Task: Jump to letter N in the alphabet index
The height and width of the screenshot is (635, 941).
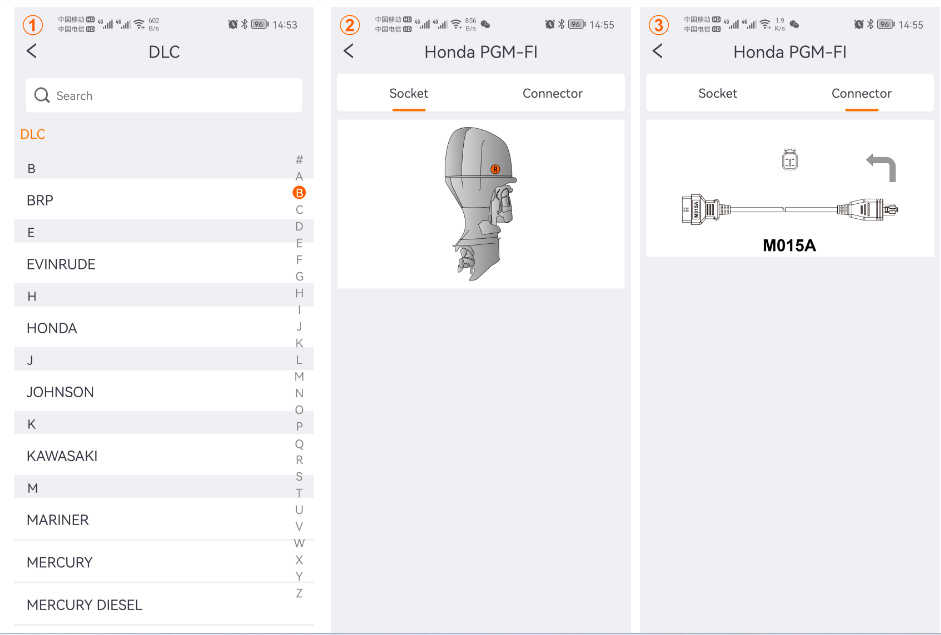Action: pyautogui.click(x=299, y=393)
